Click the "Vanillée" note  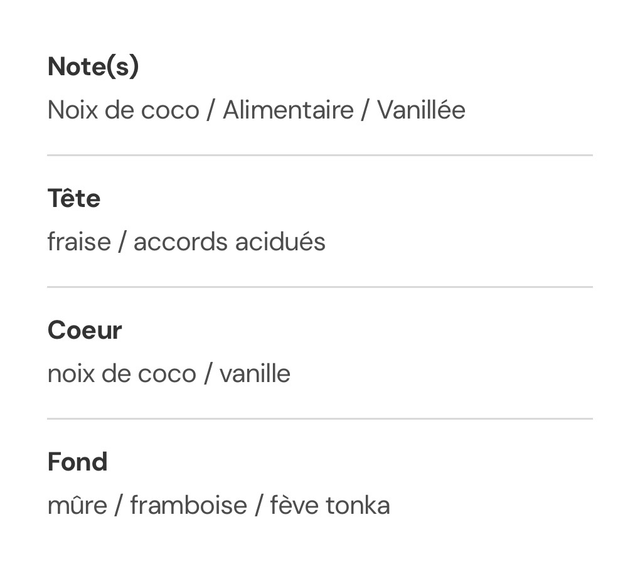[x=421, y=110]
